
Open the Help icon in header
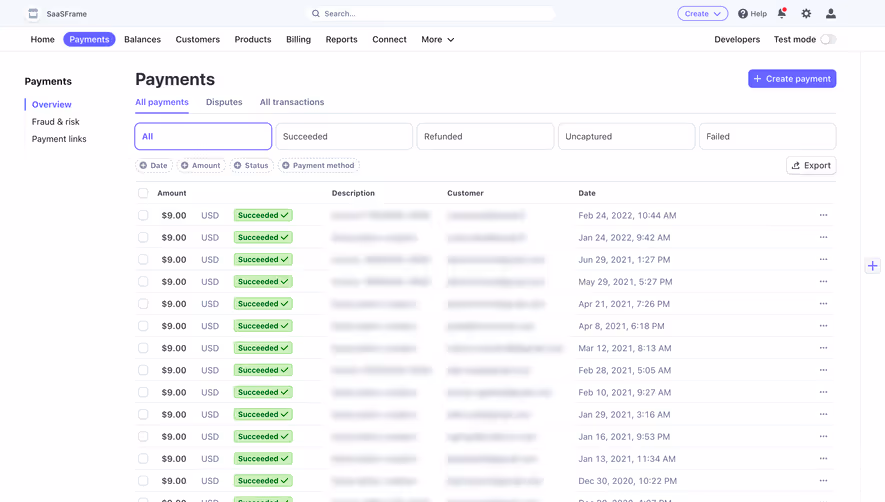[x=743, y=14]
